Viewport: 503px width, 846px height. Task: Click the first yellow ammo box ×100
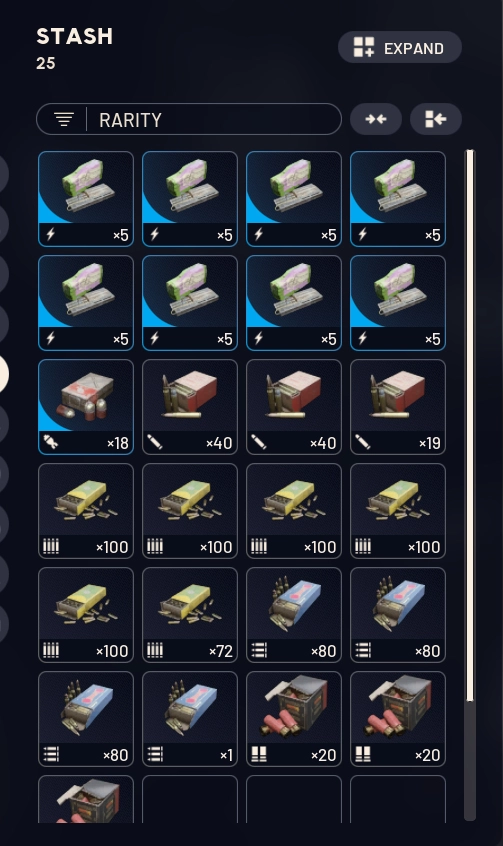tap(86, 511)
